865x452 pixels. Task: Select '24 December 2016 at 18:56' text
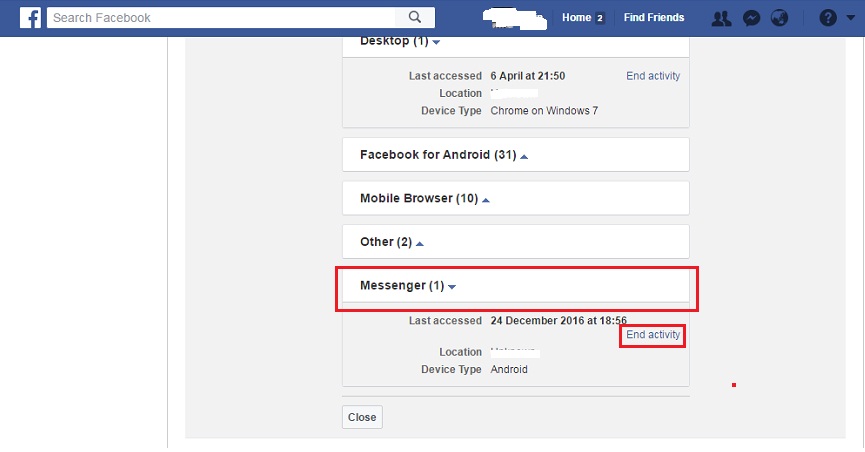click(558, 321)
